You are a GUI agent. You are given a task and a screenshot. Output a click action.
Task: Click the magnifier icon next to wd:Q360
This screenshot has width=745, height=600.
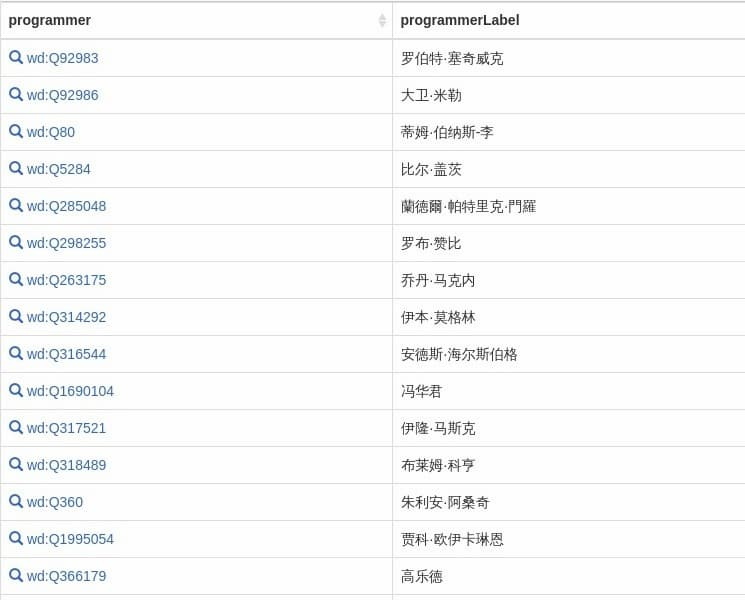click(x=16, y=501)
